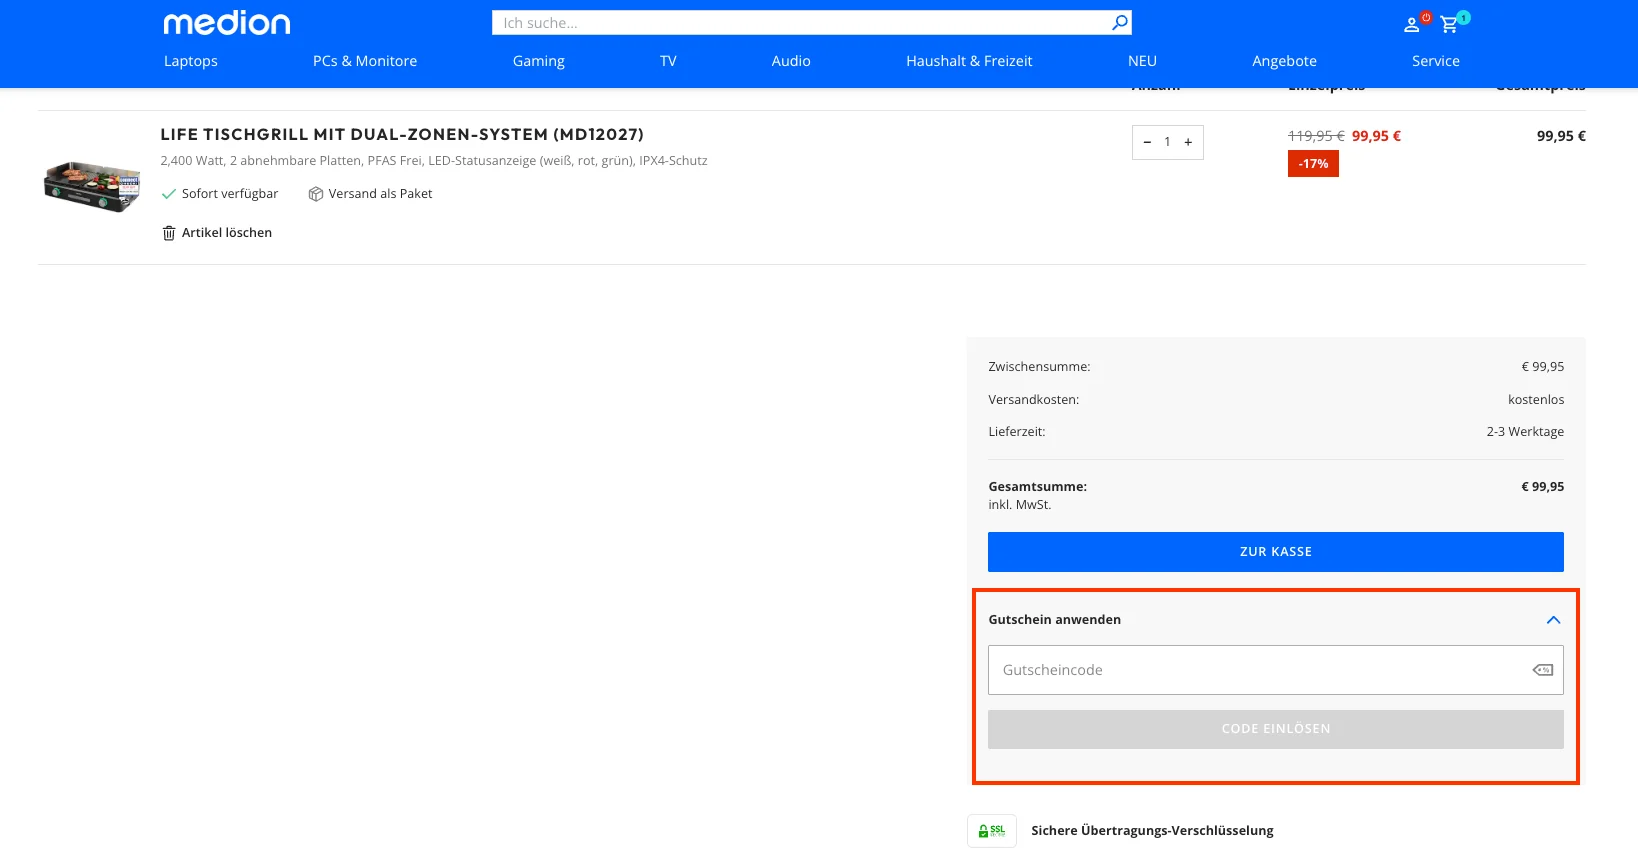Click the crossed-out price 119,95 €
Image resolution: width=1638 pixels, height=866 pixels.
pyautogui.click(x=1316, y=136)
